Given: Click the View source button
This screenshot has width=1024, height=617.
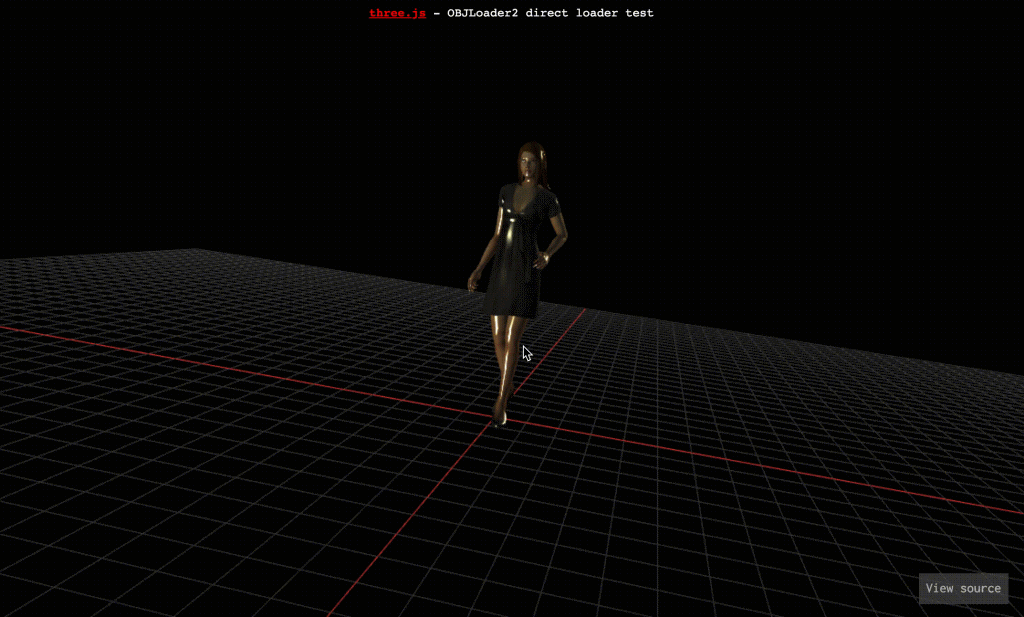Looking at the screenshot, I should pos(963,588).
